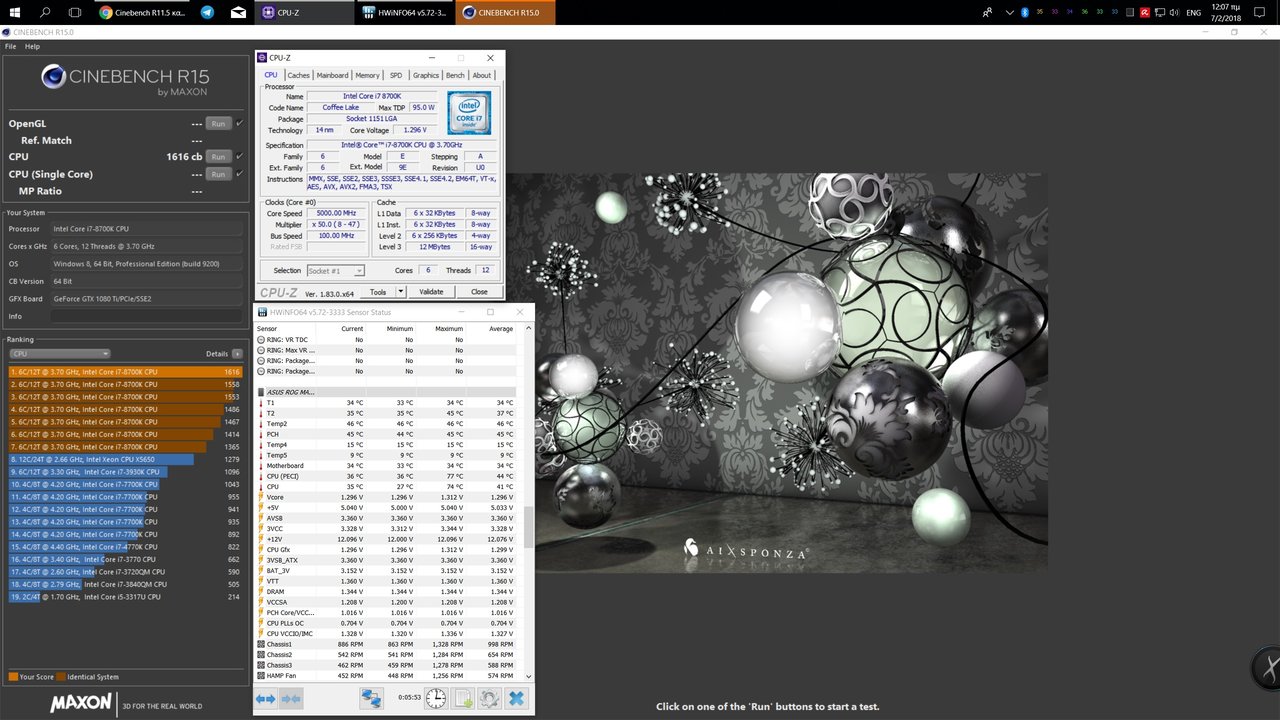Image resolution: width=1280 pixels, height=720 pixels.
Task: Click Cinebench Info input field
Action: tap(145, 316)
